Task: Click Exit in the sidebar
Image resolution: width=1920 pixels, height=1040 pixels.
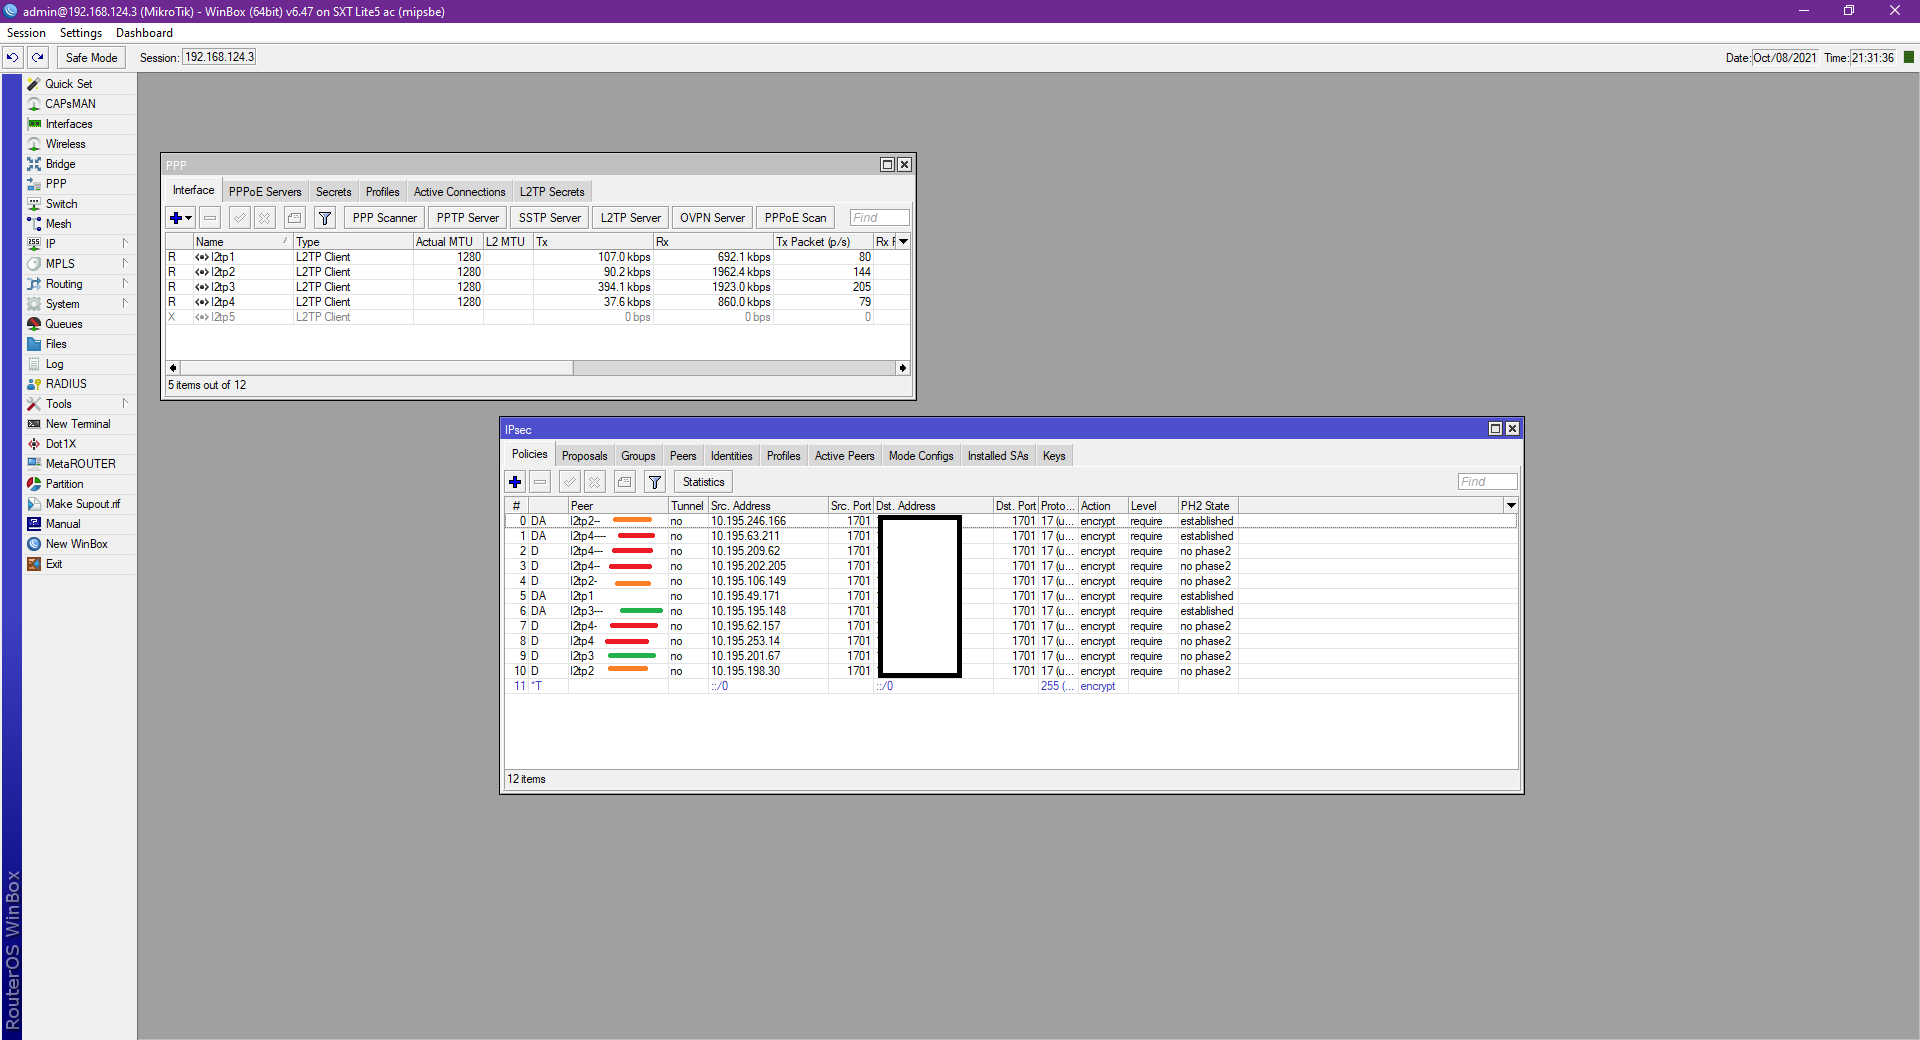Action: coord(54,564)
